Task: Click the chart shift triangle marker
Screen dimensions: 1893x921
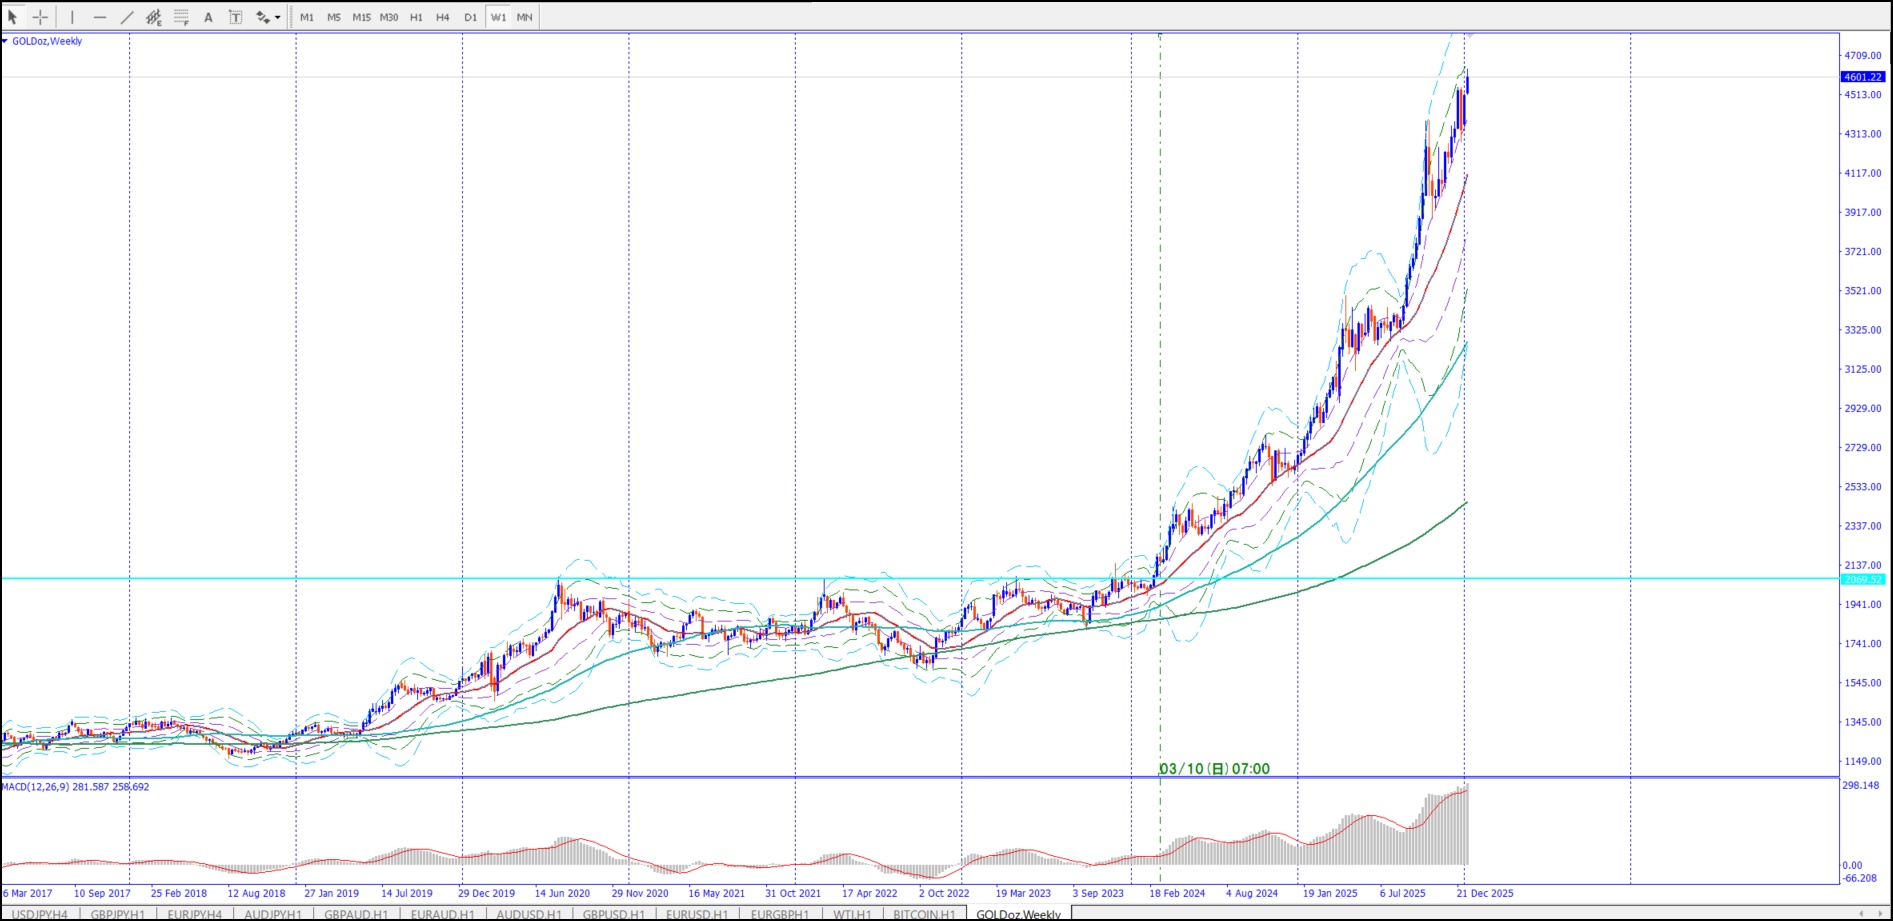Action: pyautogui.click(x=1469, y=36)
